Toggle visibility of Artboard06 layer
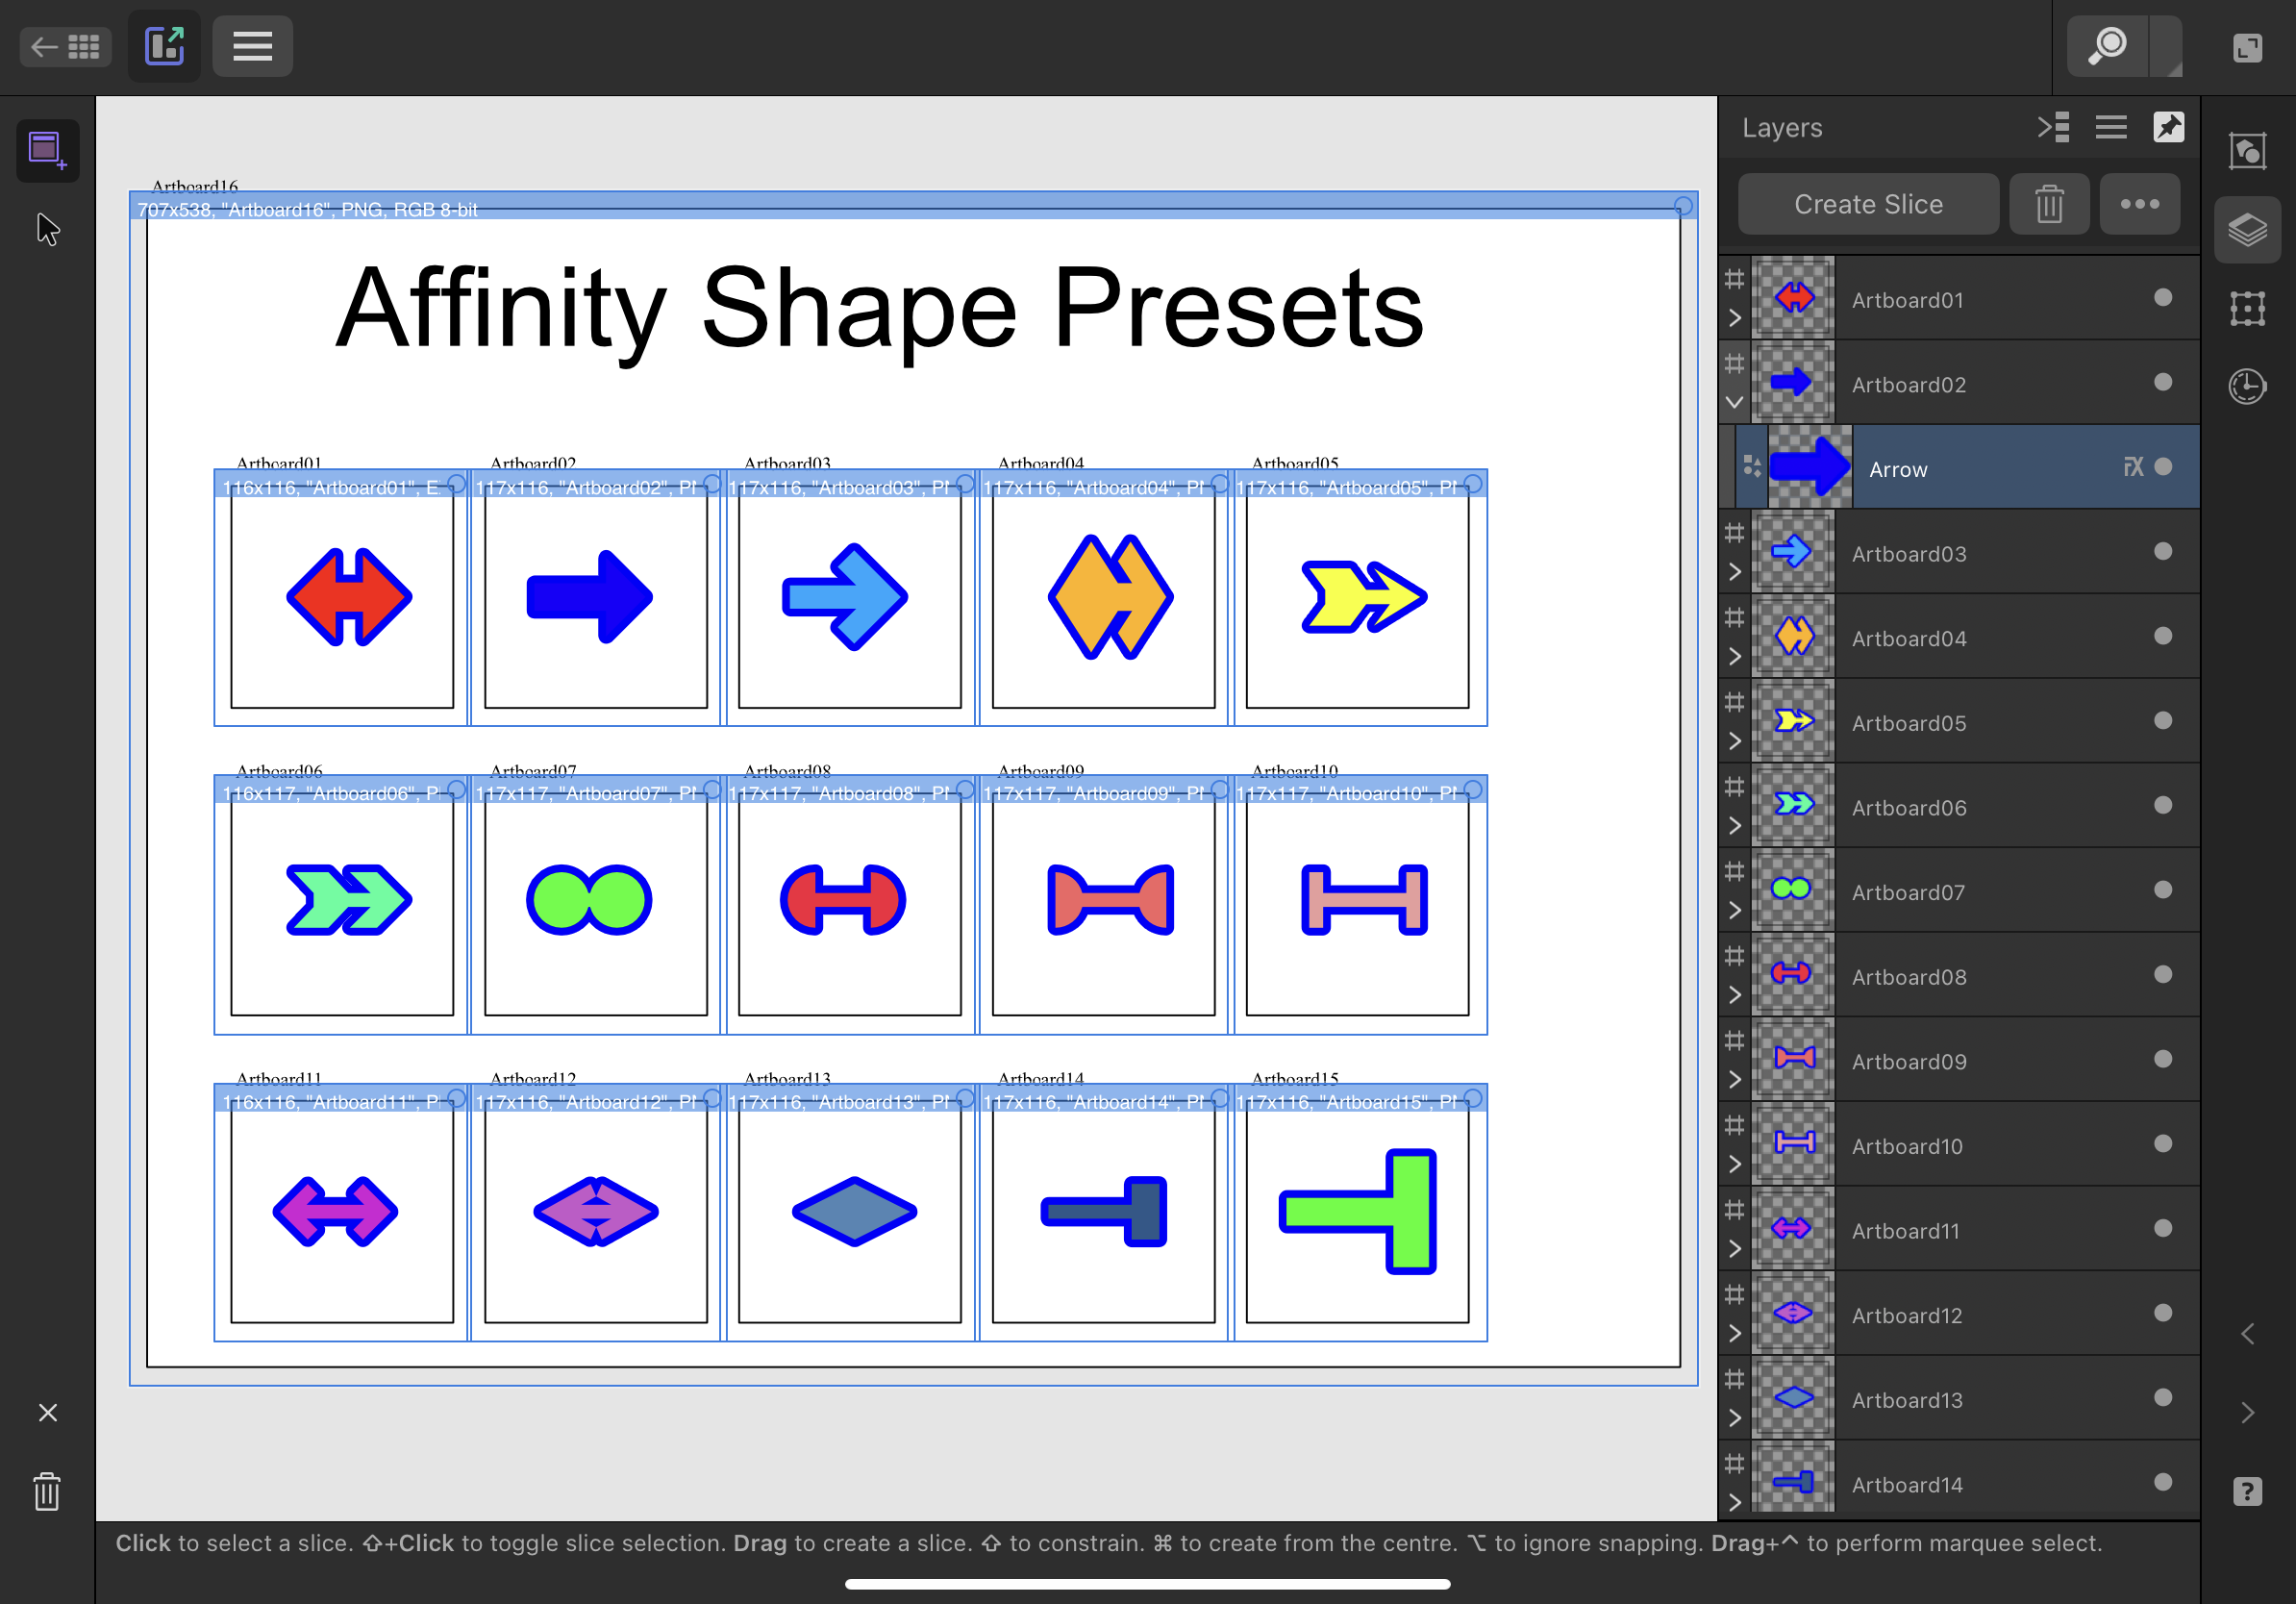This screenshot has width=2296, height=1604. point(2162,805)
